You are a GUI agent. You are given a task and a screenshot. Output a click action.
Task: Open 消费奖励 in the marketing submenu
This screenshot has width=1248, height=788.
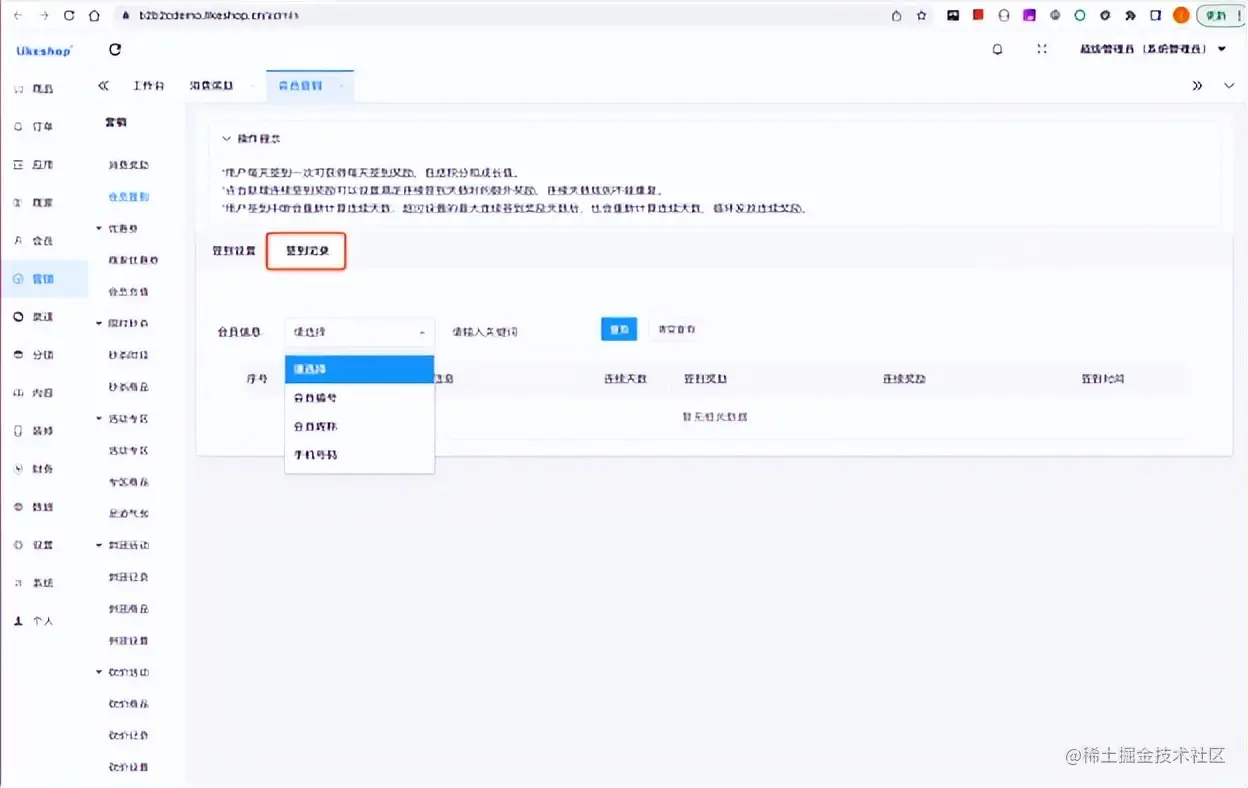(128, 165)
